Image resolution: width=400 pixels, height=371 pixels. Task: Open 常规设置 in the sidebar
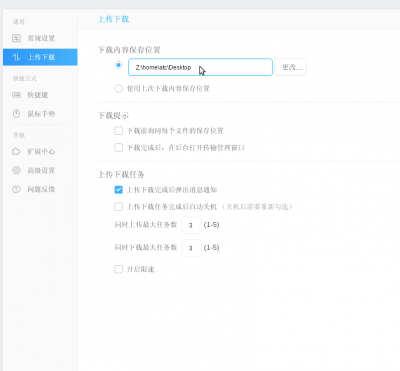40,38
